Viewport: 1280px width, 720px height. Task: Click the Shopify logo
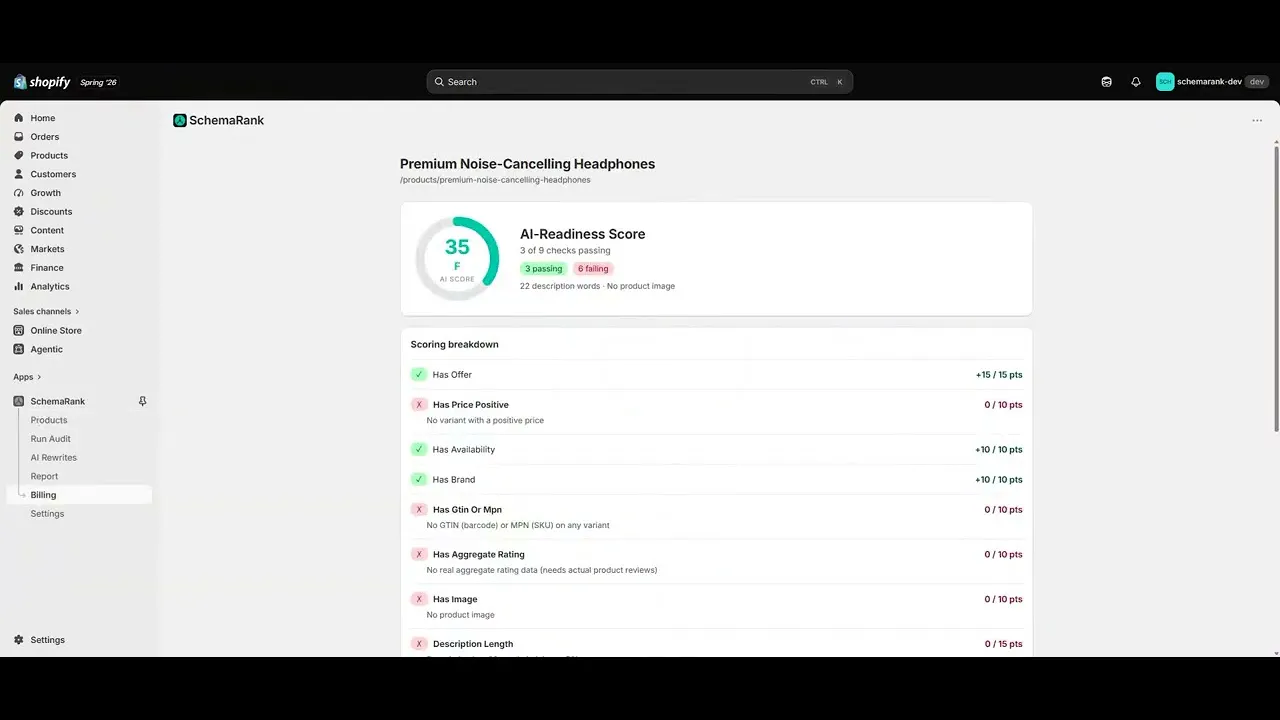click(x=42, y=82)
